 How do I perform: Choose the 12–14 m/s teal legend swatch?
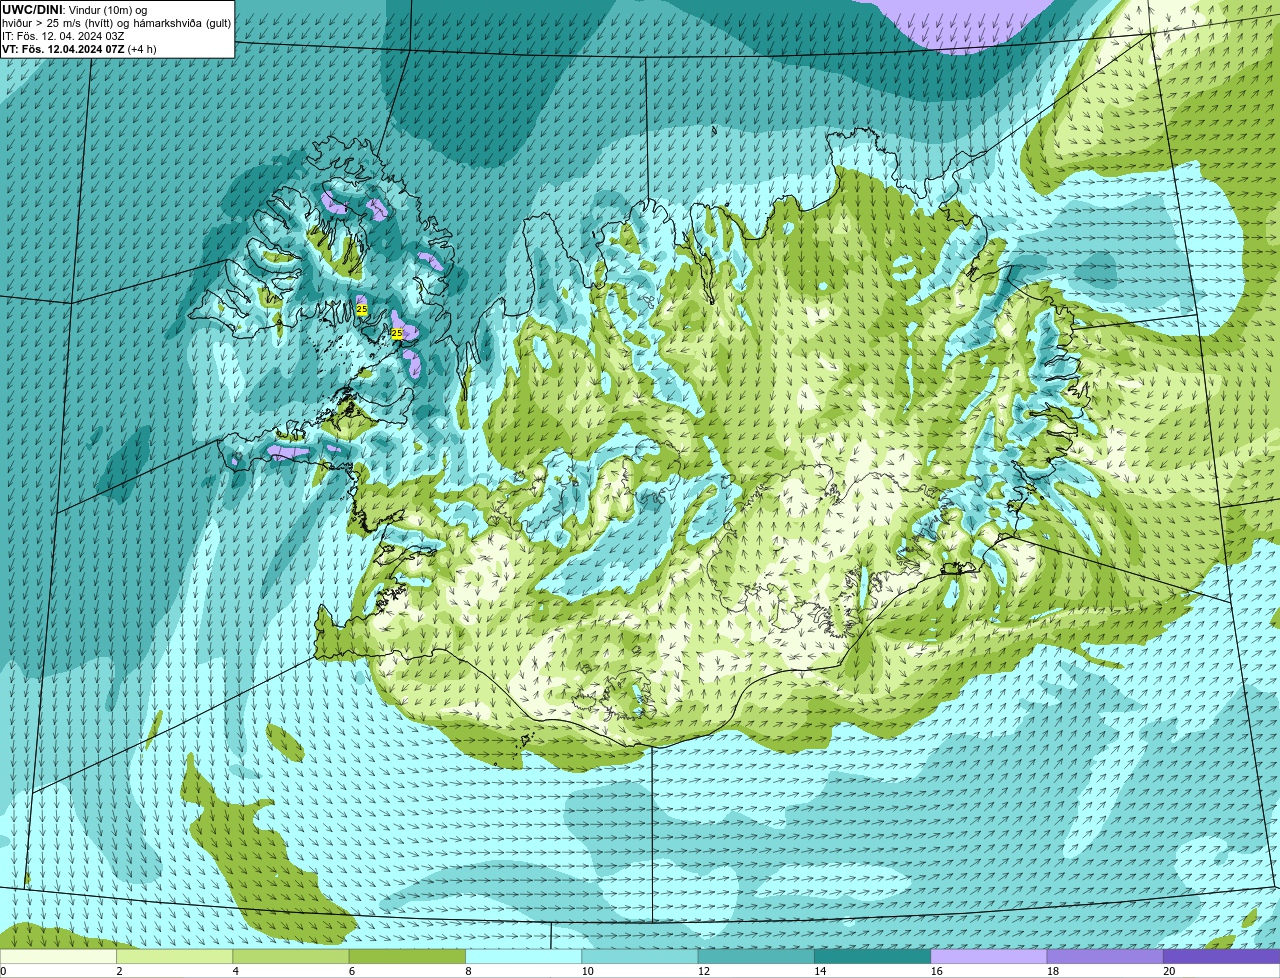pyautogui.click(x=756, y=957)
